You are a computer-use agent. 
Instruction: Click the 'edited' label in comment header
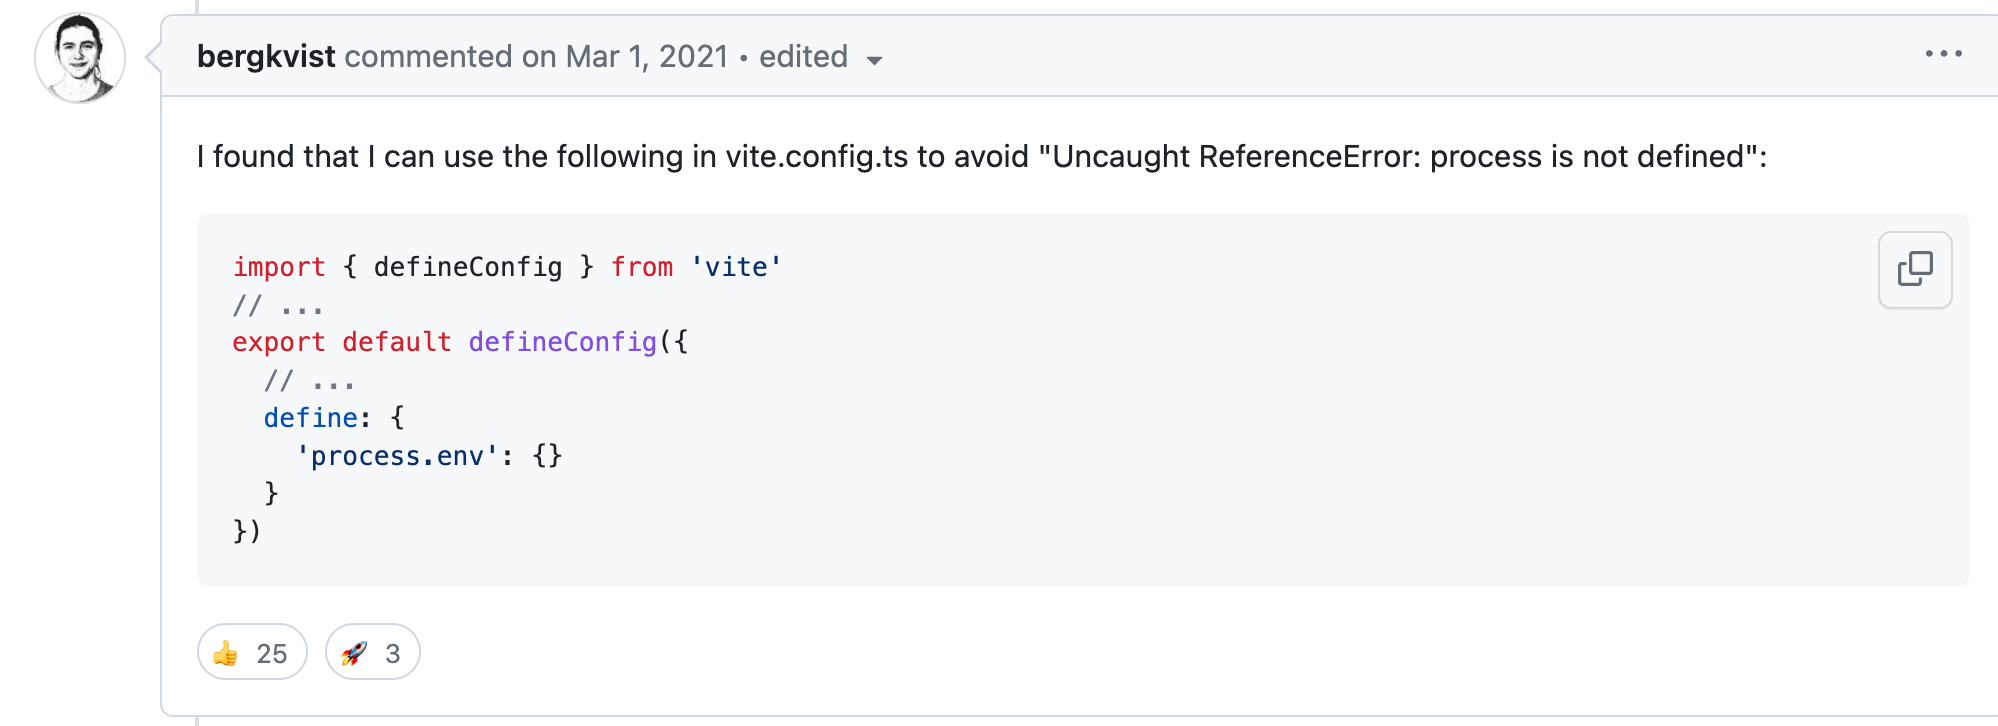coord(803,57)
